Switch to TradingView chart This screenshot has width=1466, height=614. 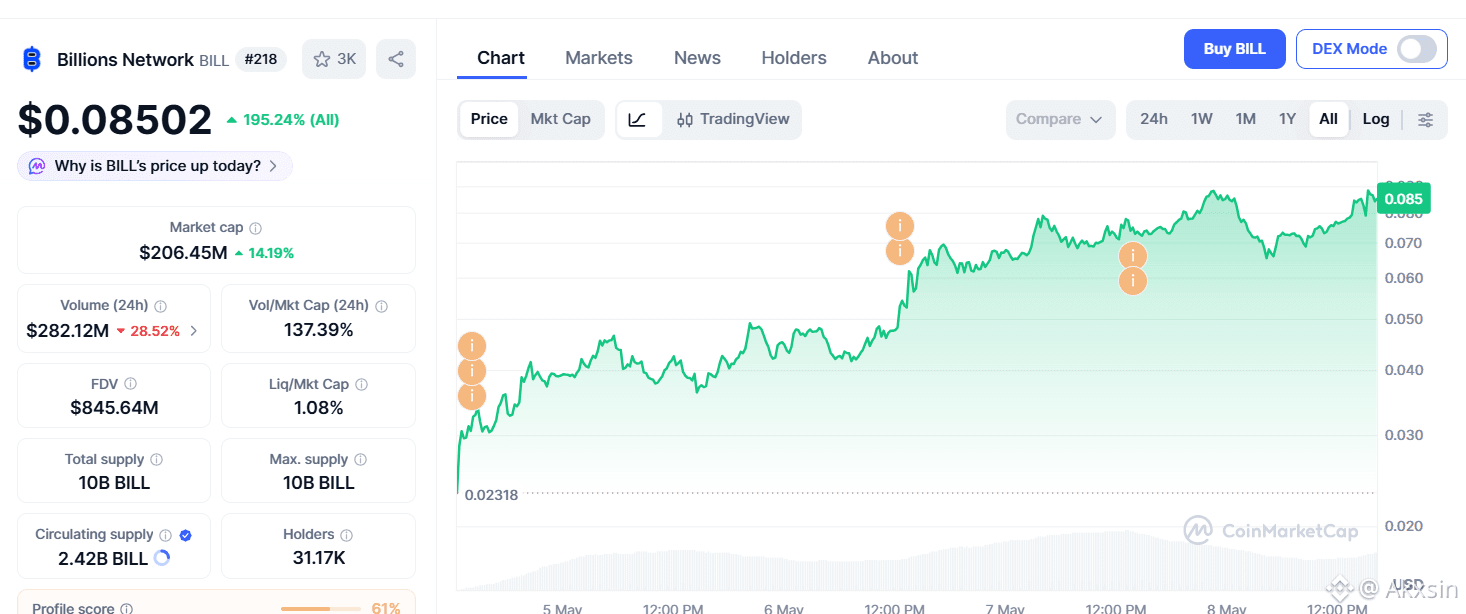point(733,119)
